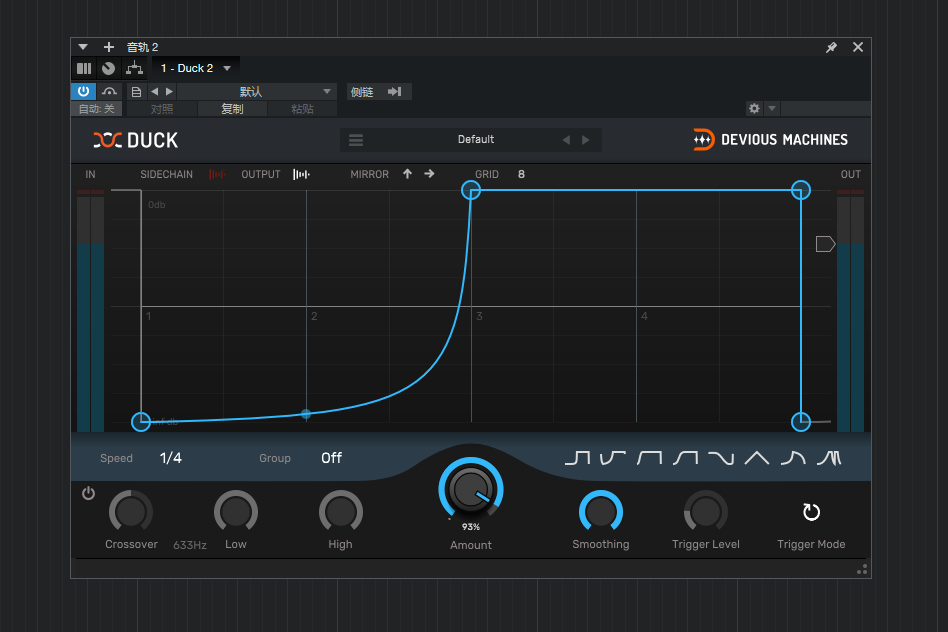
Task: Open the '1 - Duck 2' insert dropdown
Action: 227,68
